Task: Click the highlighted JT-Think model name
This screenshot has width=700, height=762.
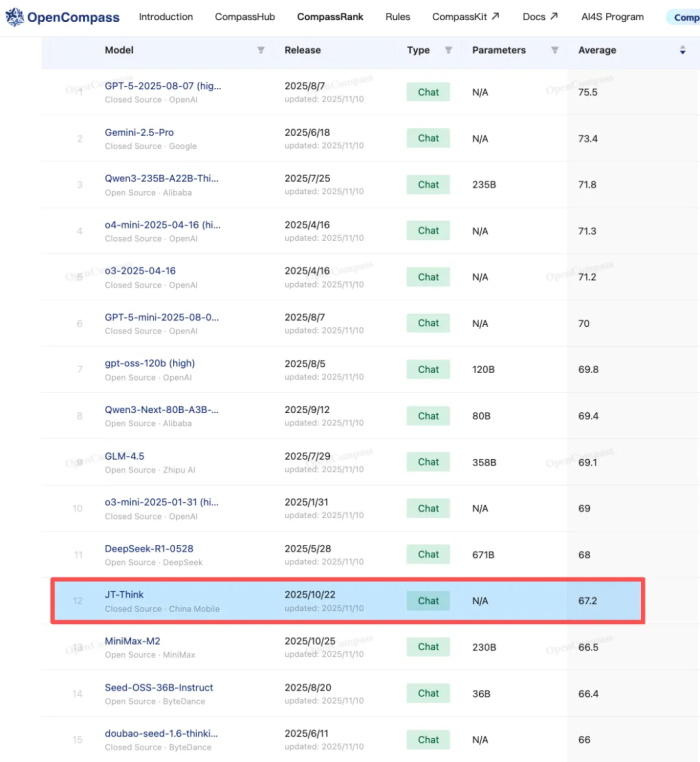Action: click(x=124, y=594)
